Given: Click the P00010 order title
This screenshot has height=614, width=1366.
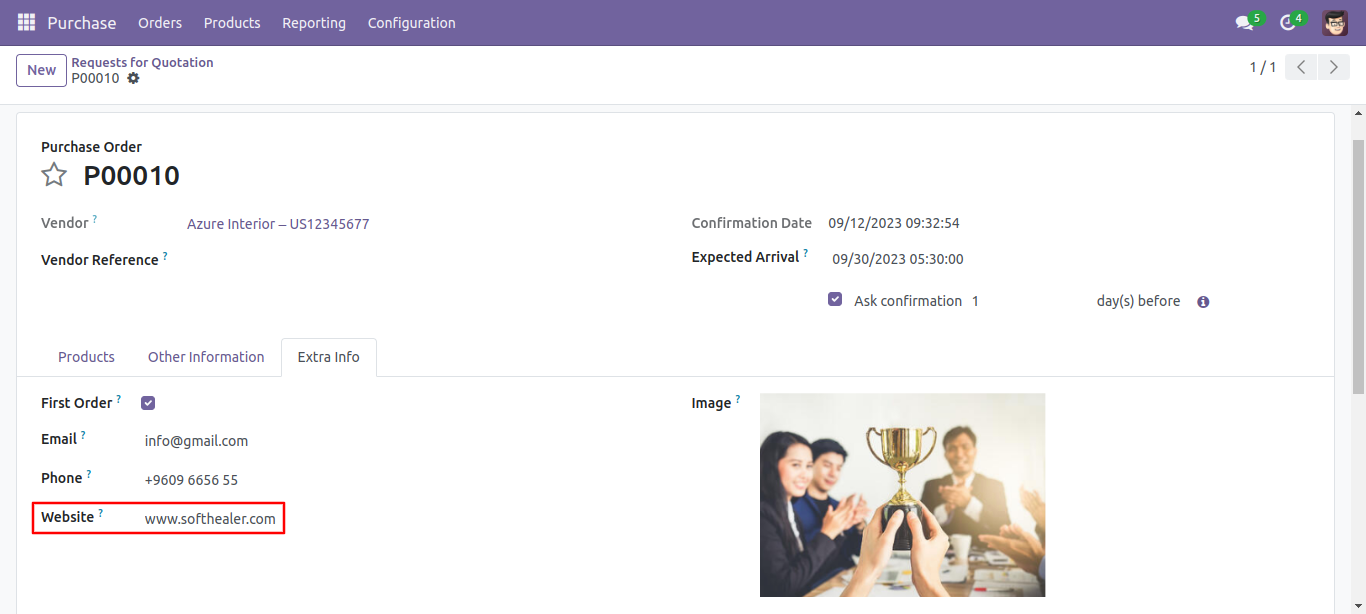Looking at the screenshot, I should click(132, 176).
